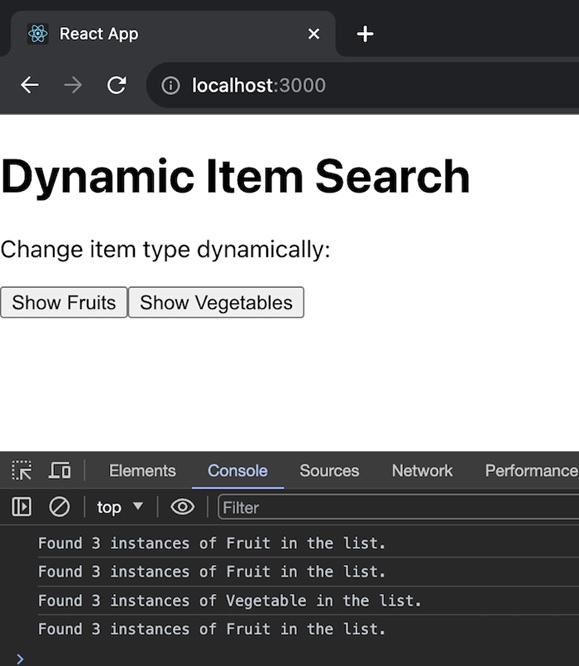Go forward to the next page
Viewport: 579px width, 666px height.
[x=73, y=85]
